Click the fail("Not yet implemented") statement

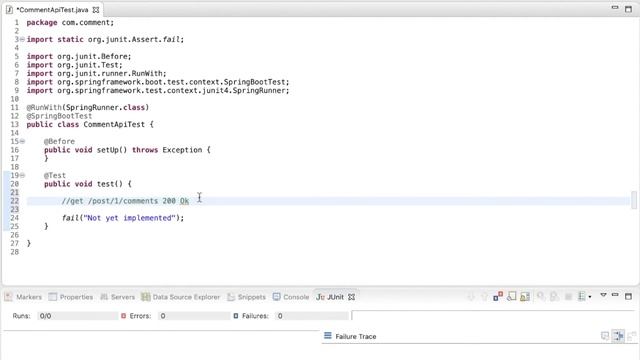point(123,218)
